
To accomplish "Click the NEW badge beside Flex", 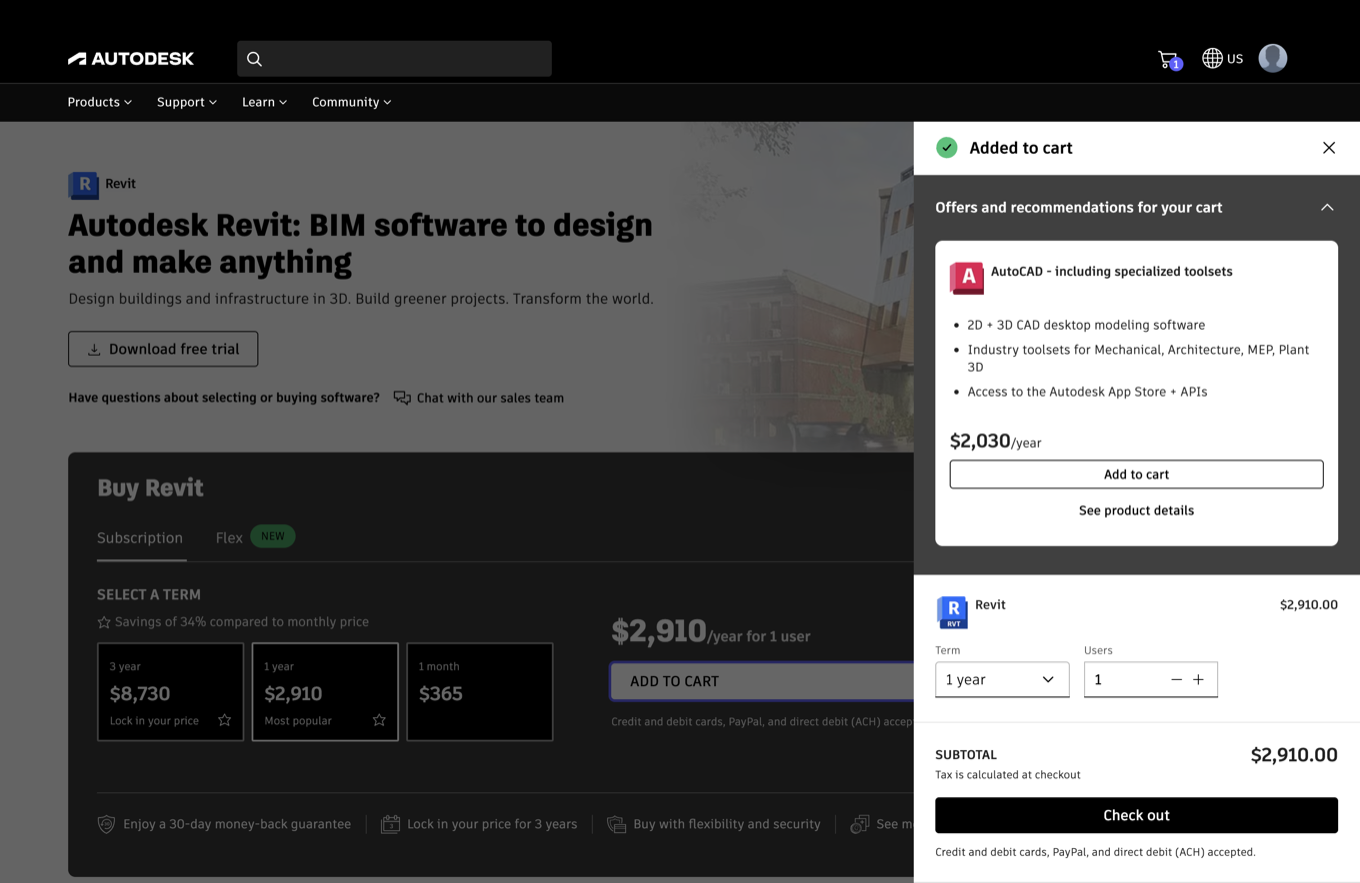I will (x=273, y=537).
